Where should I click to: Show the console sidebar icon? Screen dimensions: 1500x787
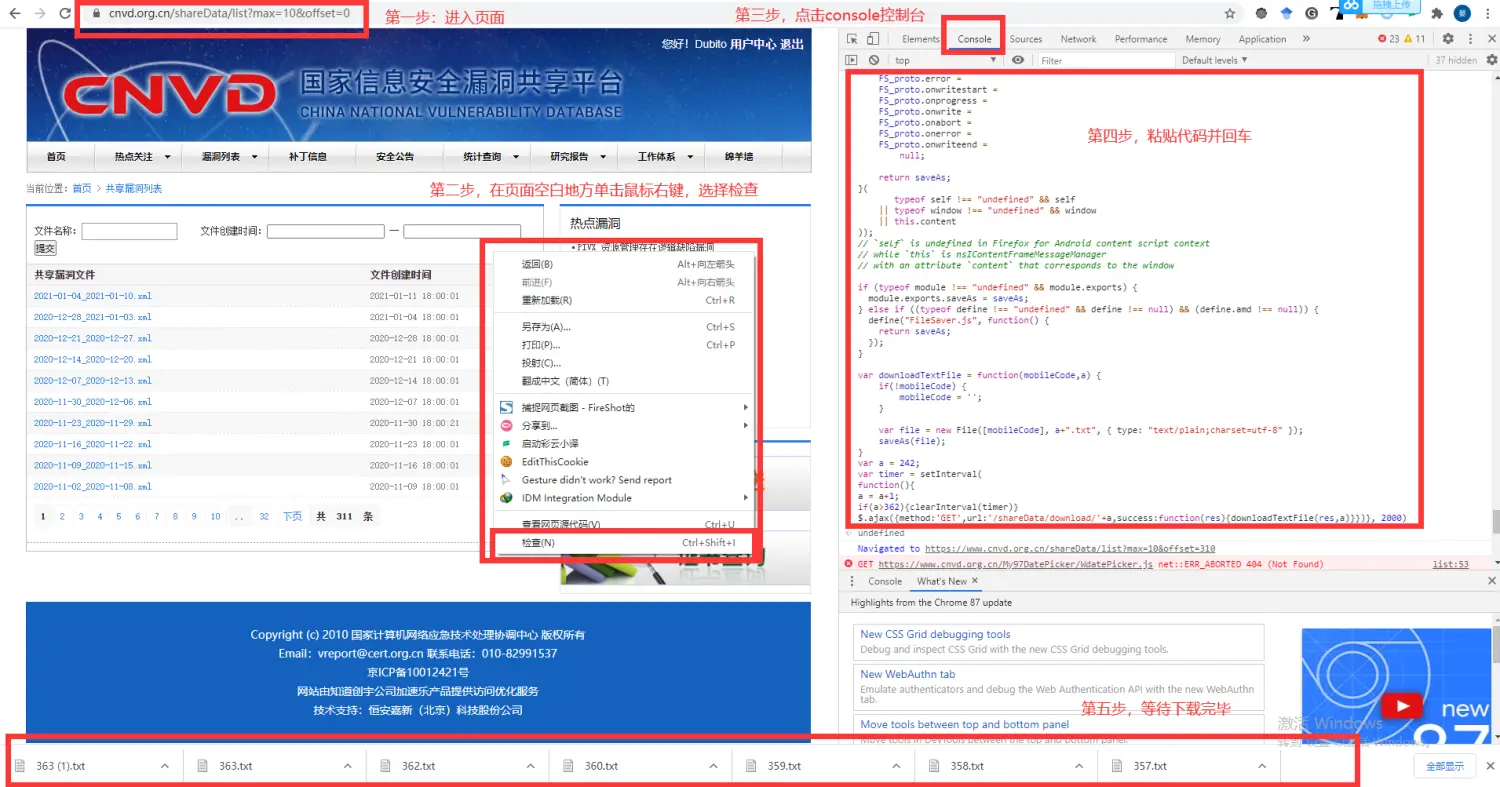[852, 60]
